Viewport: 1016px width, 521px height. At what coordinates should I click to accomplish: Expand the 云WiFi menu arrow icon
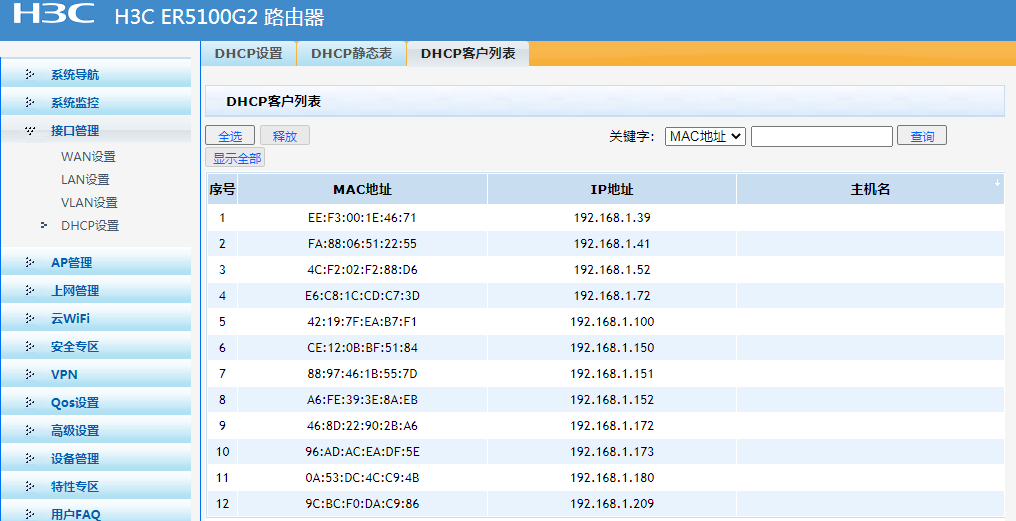pyautogui.click(x=30, y=318)
